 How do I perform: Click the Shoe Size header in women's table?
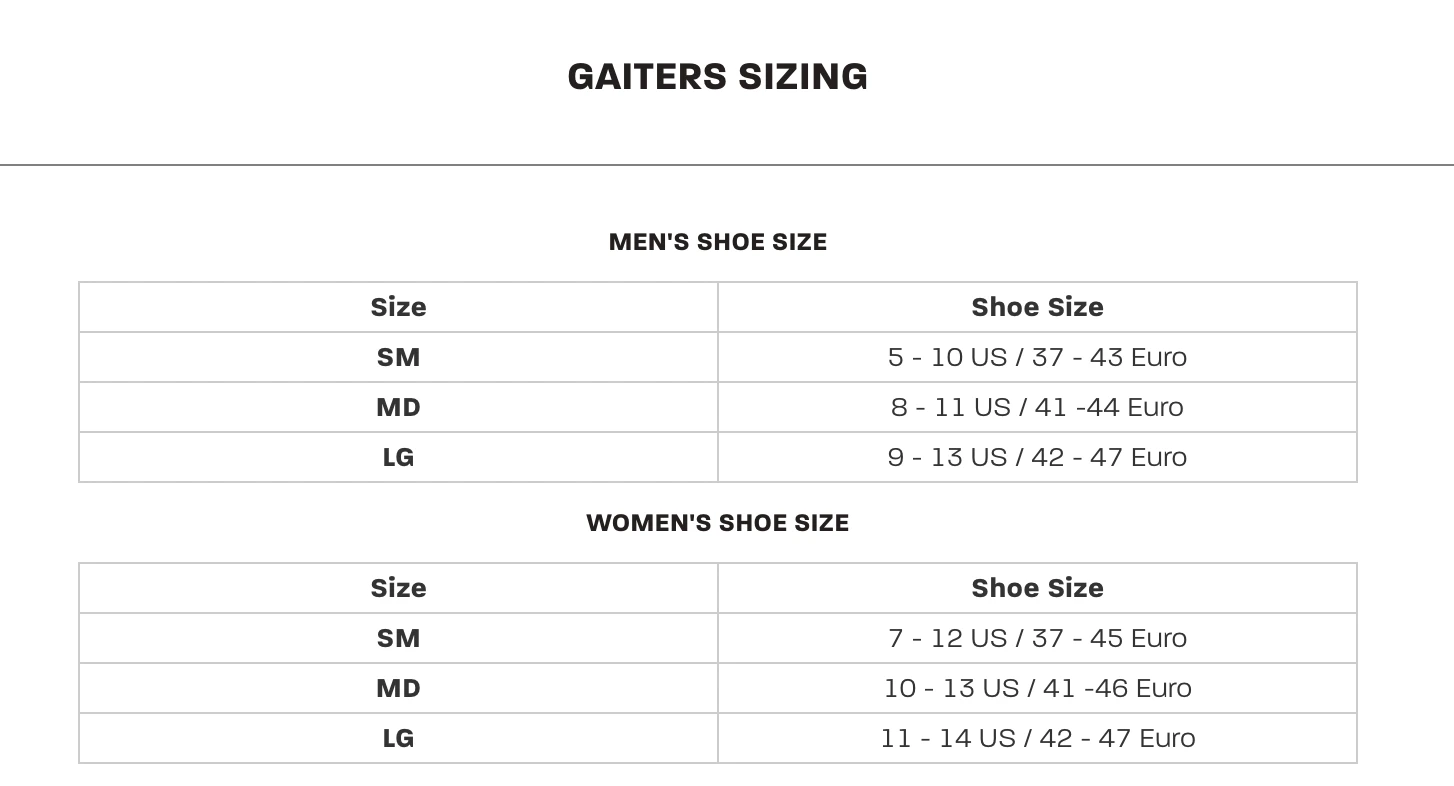1037,588
